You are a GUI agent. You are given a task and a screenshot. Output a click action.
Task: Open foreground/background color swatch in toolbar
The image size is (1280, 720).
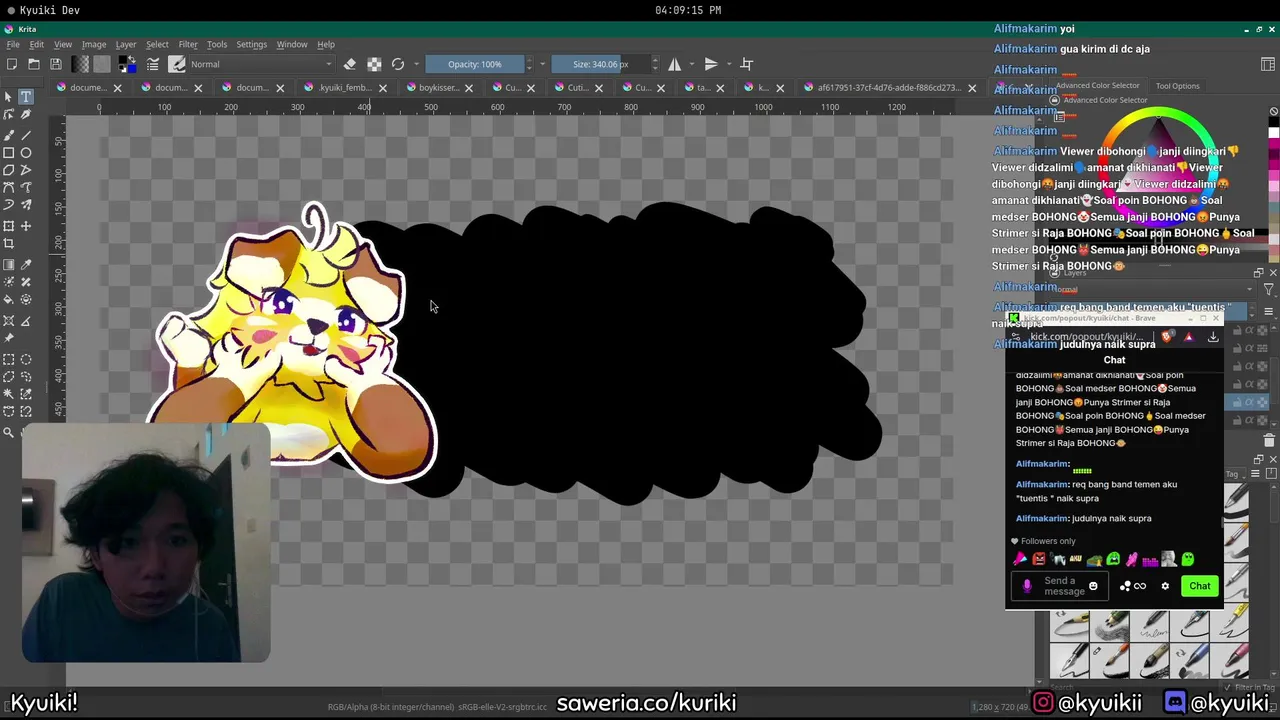[x=127, y=64]
